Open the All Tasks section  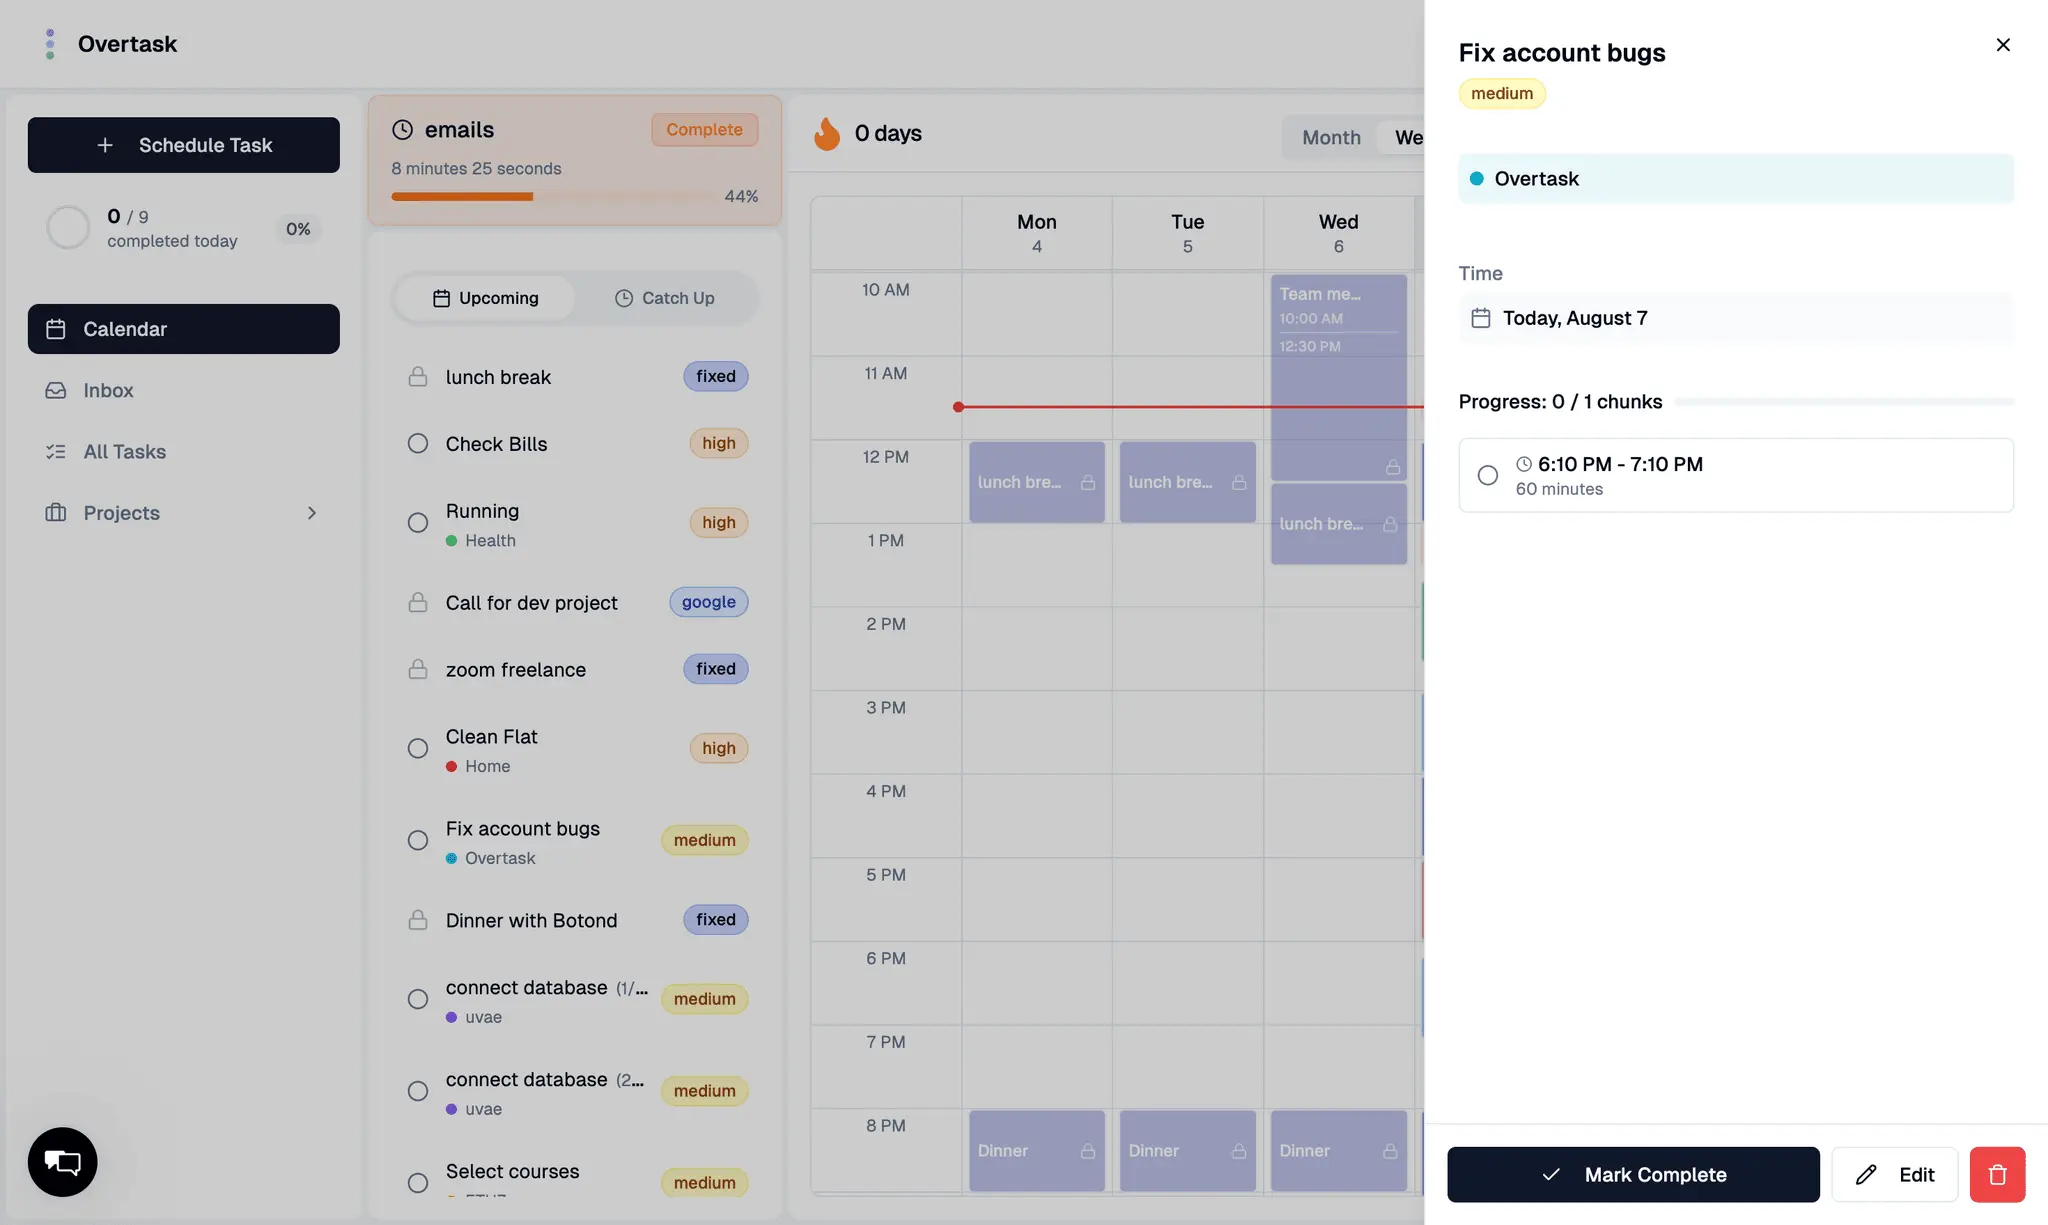(x=184, y=452)
